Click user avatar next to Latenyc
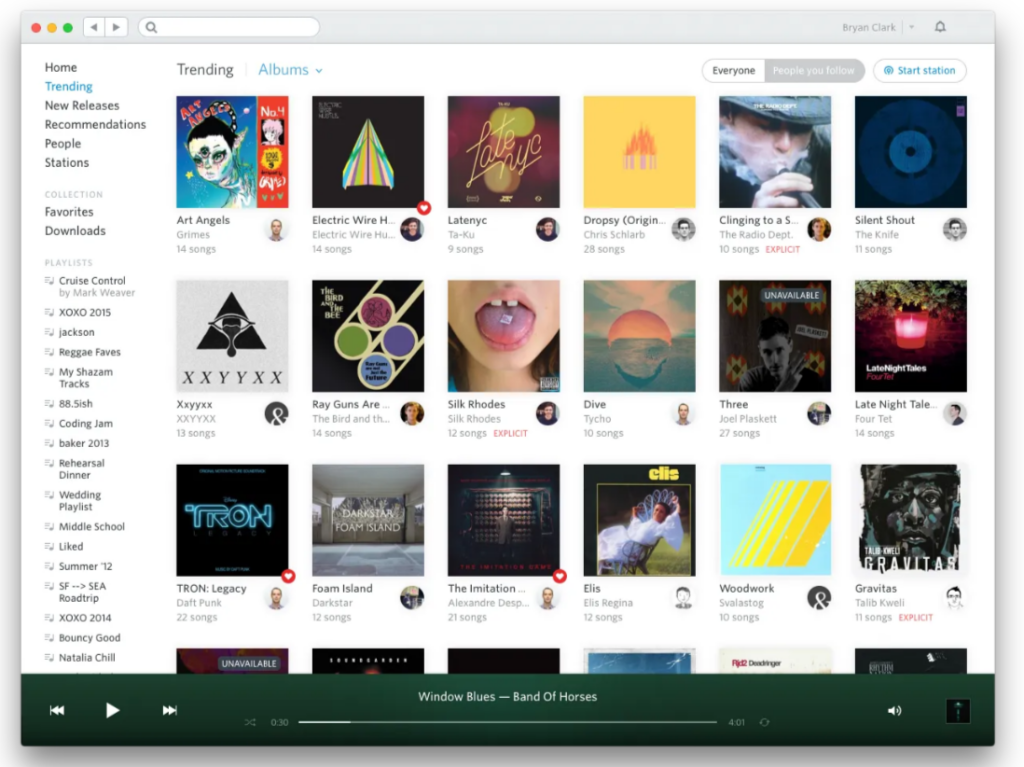 click(547, 229)
